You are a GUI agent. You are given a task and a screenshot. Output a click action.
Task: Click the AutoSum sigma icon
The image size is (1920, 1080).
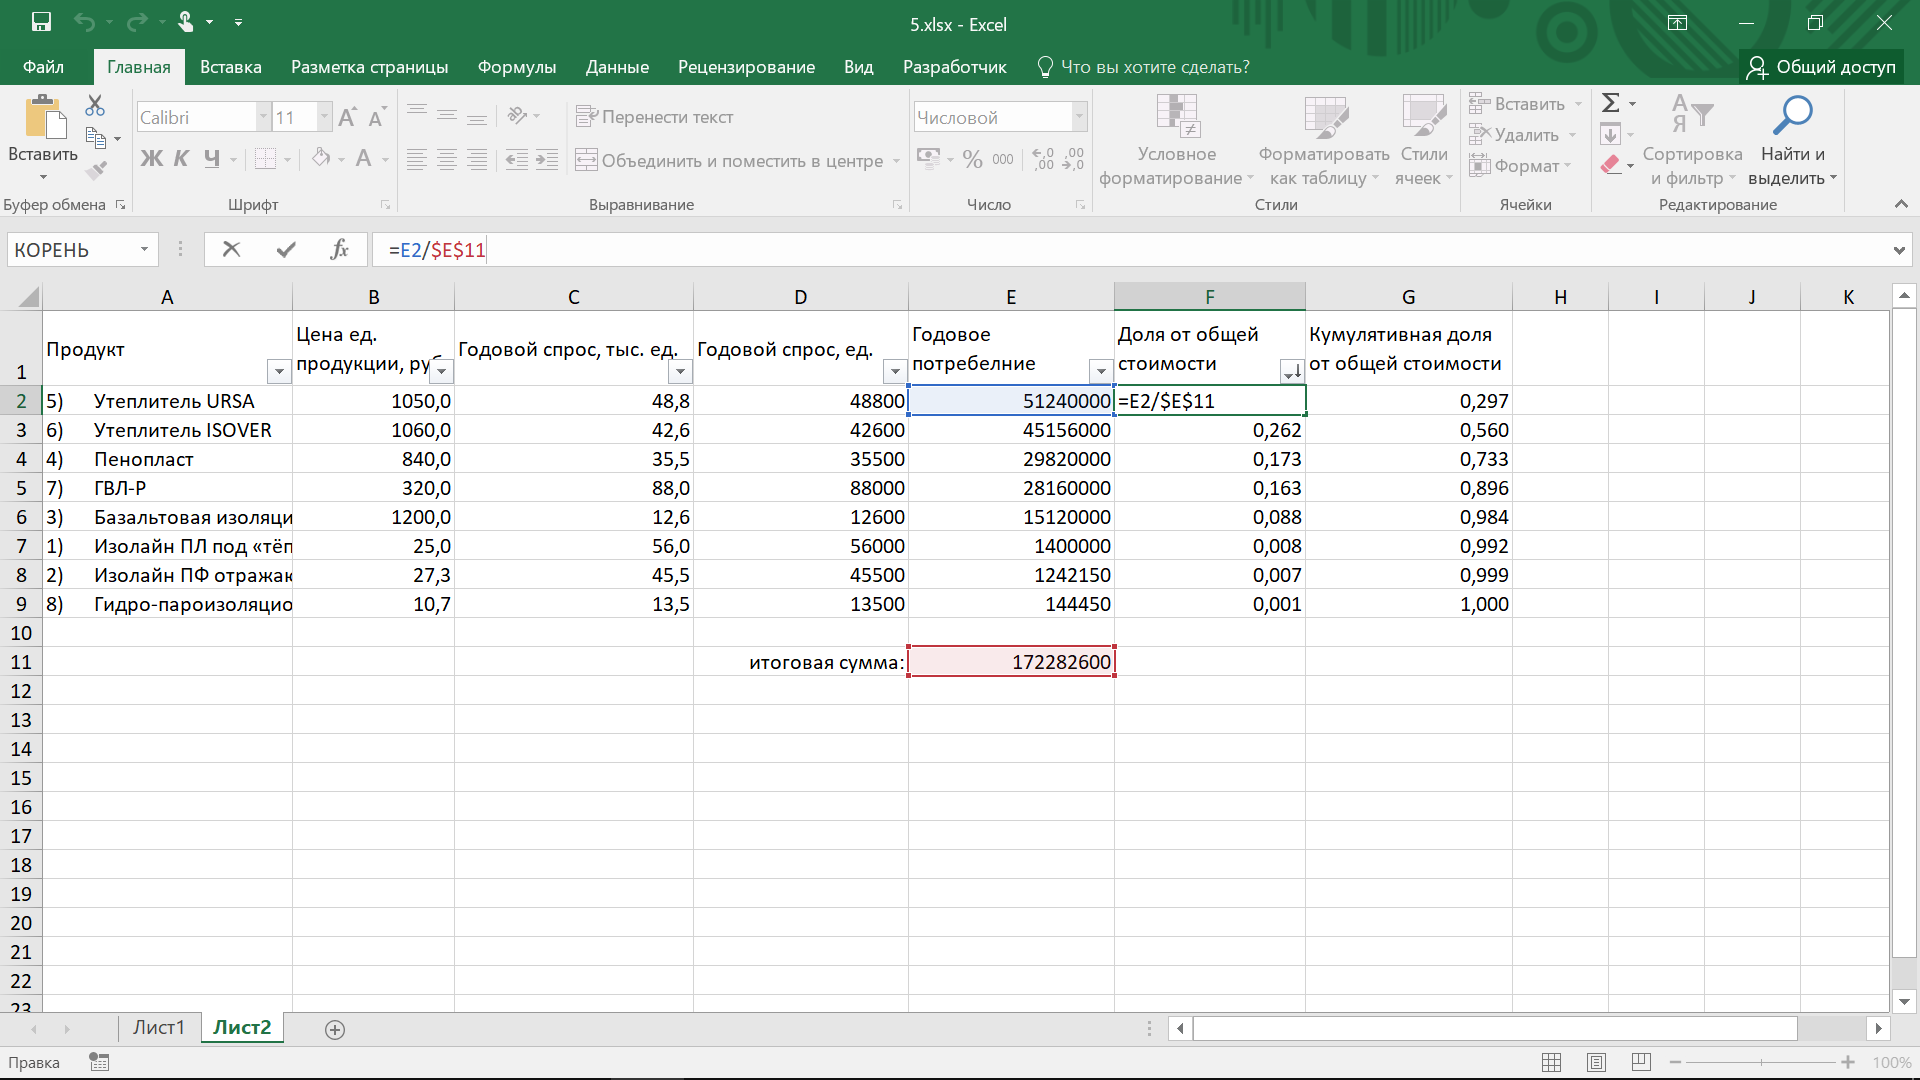[x=1610, y=103]
